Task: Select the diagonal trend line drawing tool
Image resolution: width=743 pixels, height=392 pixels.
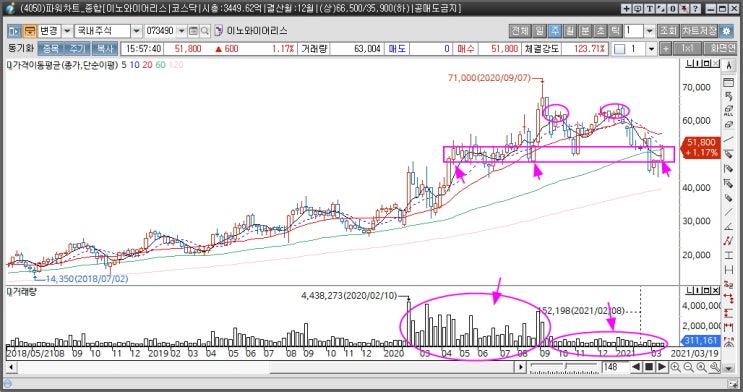Action: [728, 140]
